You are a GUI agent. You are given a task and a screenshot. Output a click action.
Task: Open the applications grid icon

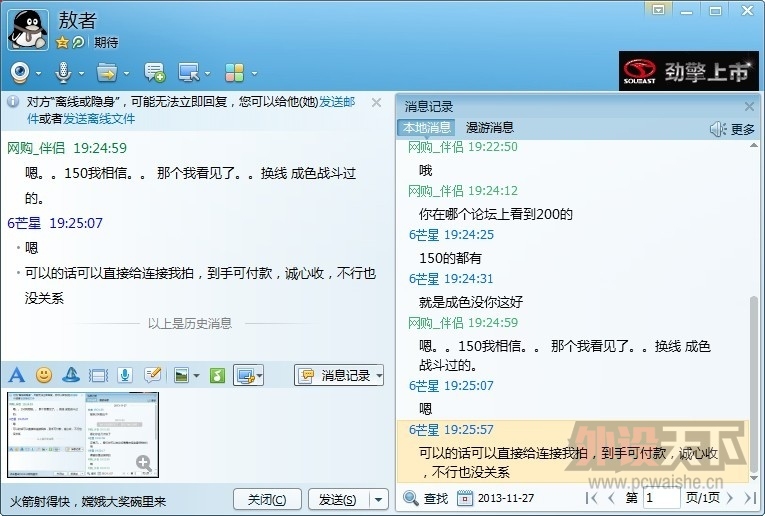234,73
